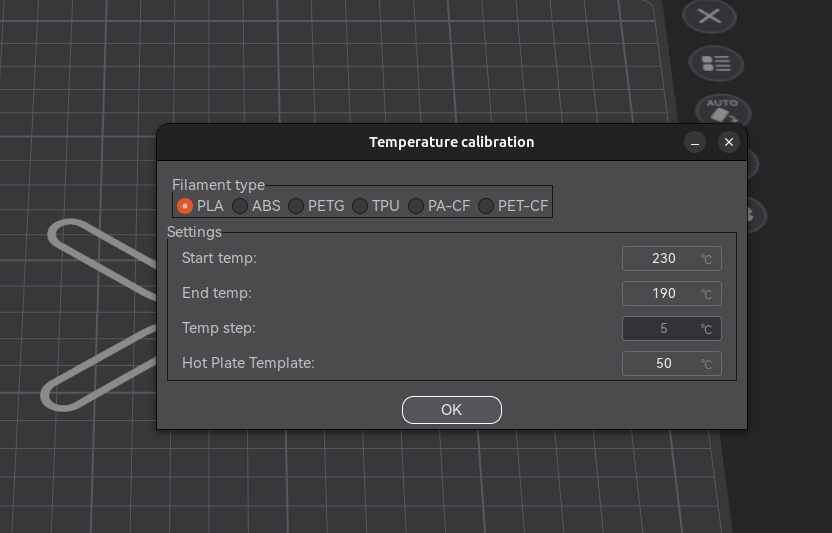Pick the TPU filament option

point(360,206)
